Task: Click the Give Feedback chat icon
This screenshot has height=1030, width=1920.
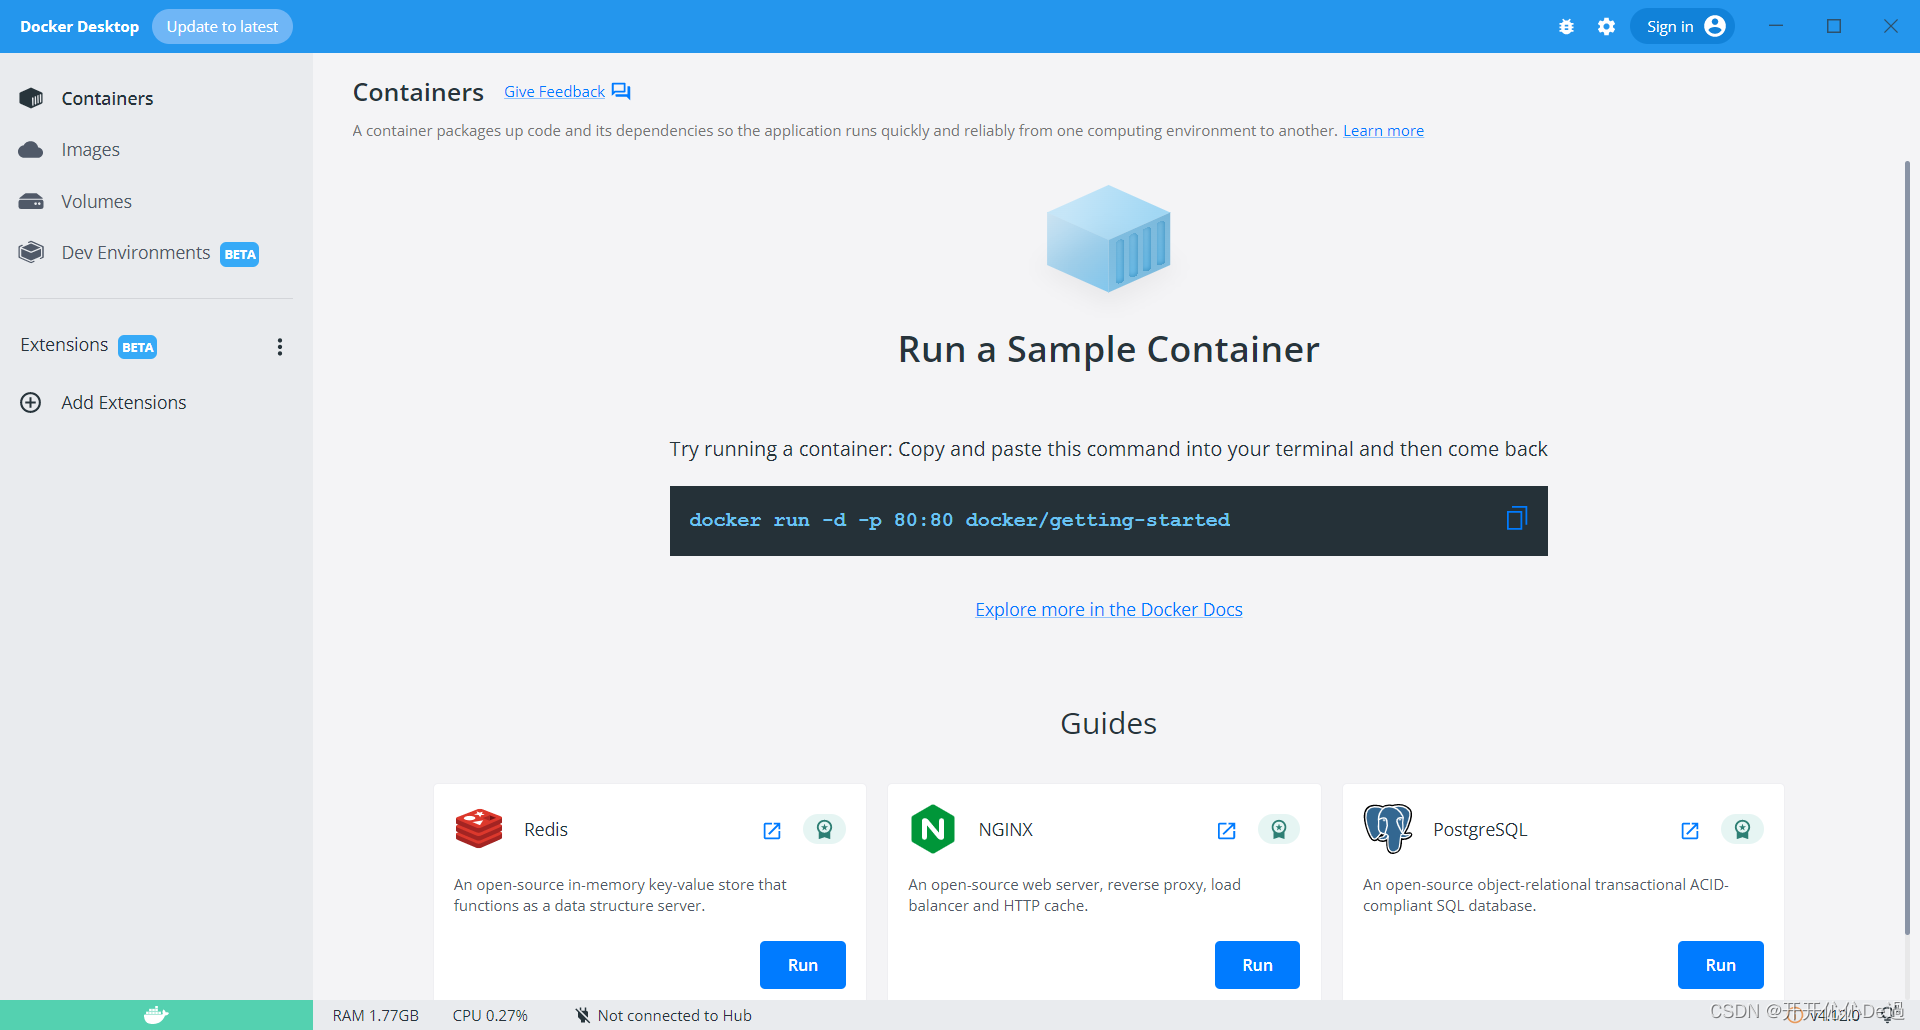Action: coord(621,91)
